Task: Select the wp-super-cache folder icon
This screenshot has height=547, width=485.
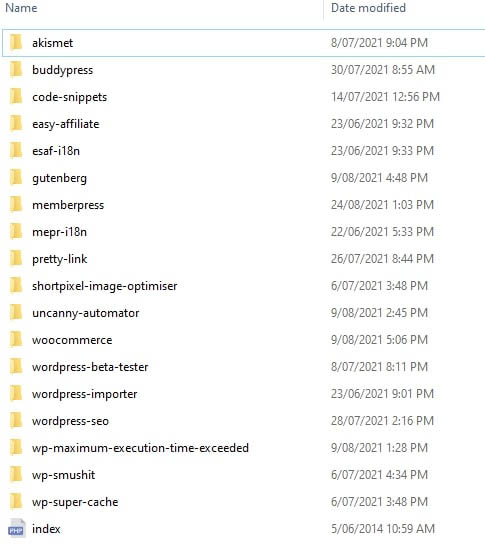Action: tap(16, 502)
